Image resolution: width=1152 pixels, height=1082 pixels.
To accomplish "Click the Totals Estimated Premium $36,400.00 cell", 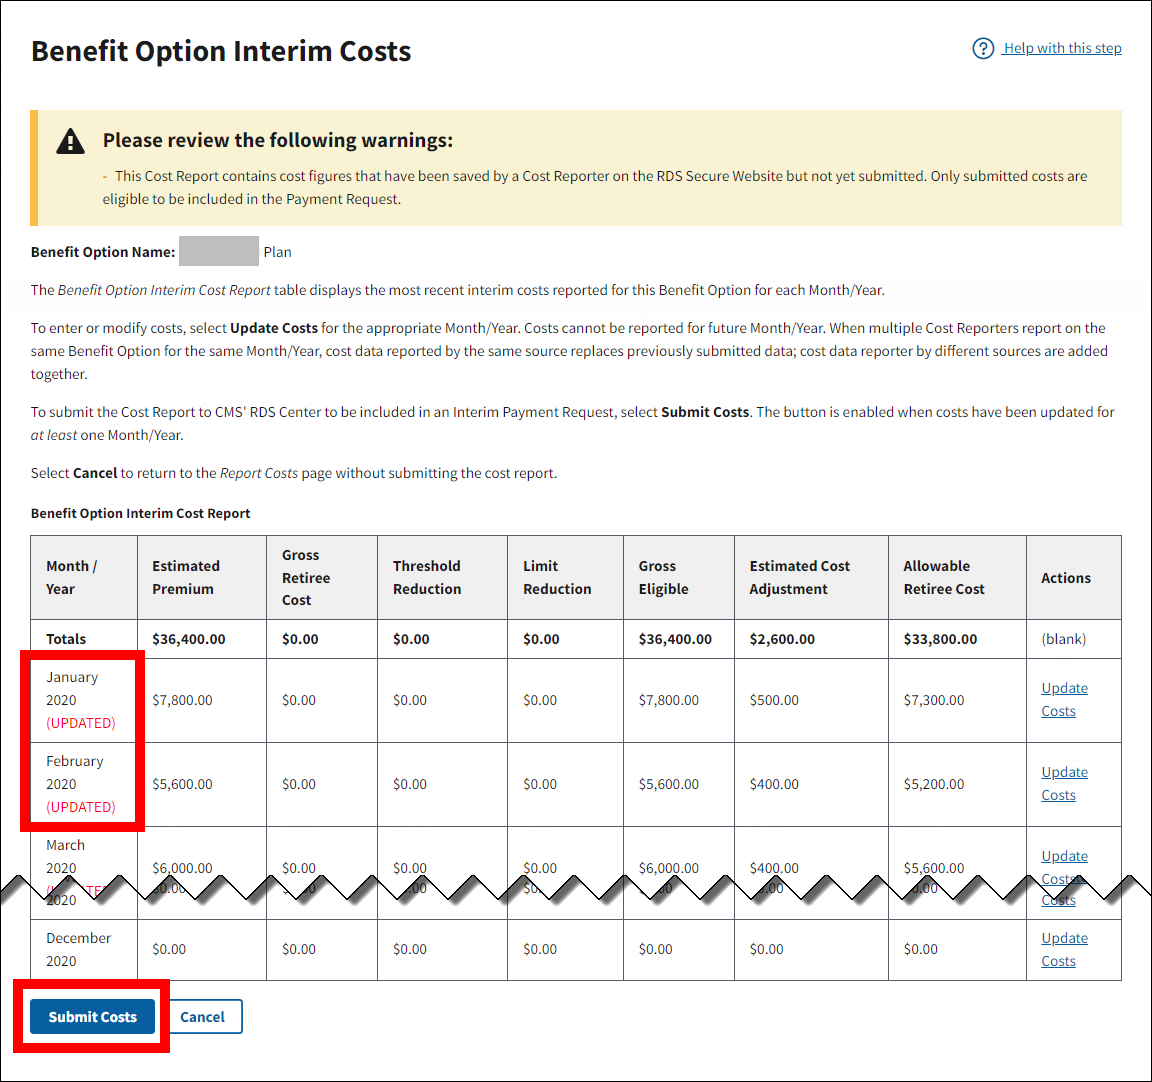I will click(189, 639).
